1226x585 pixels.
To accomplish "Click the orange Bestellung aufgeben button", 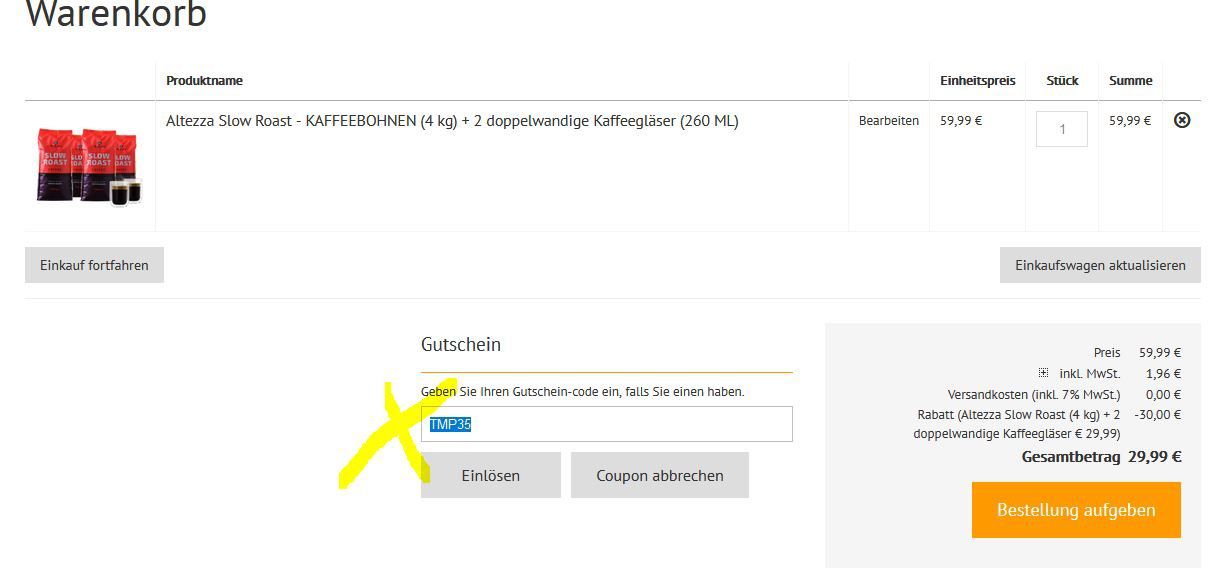I will [1076, 510].
